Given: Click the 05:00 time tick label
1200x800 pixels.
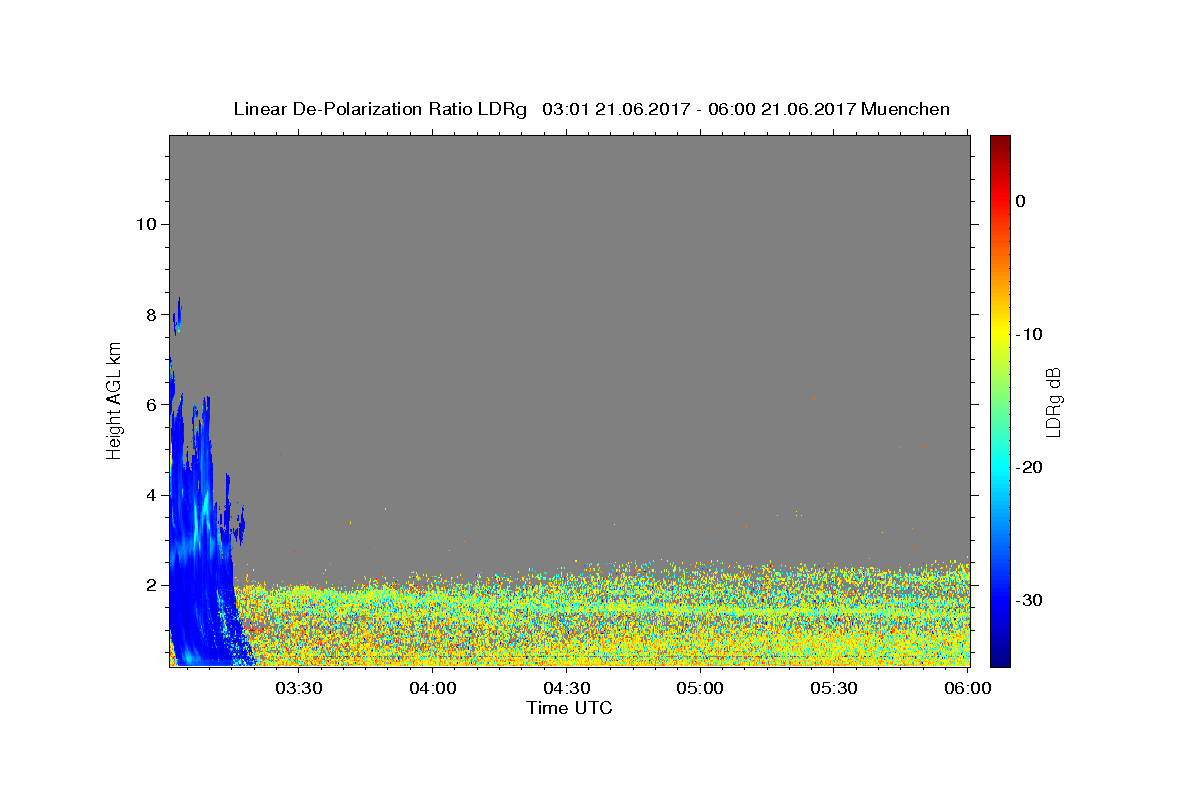Looking at the screenshot, I should 700,689.
